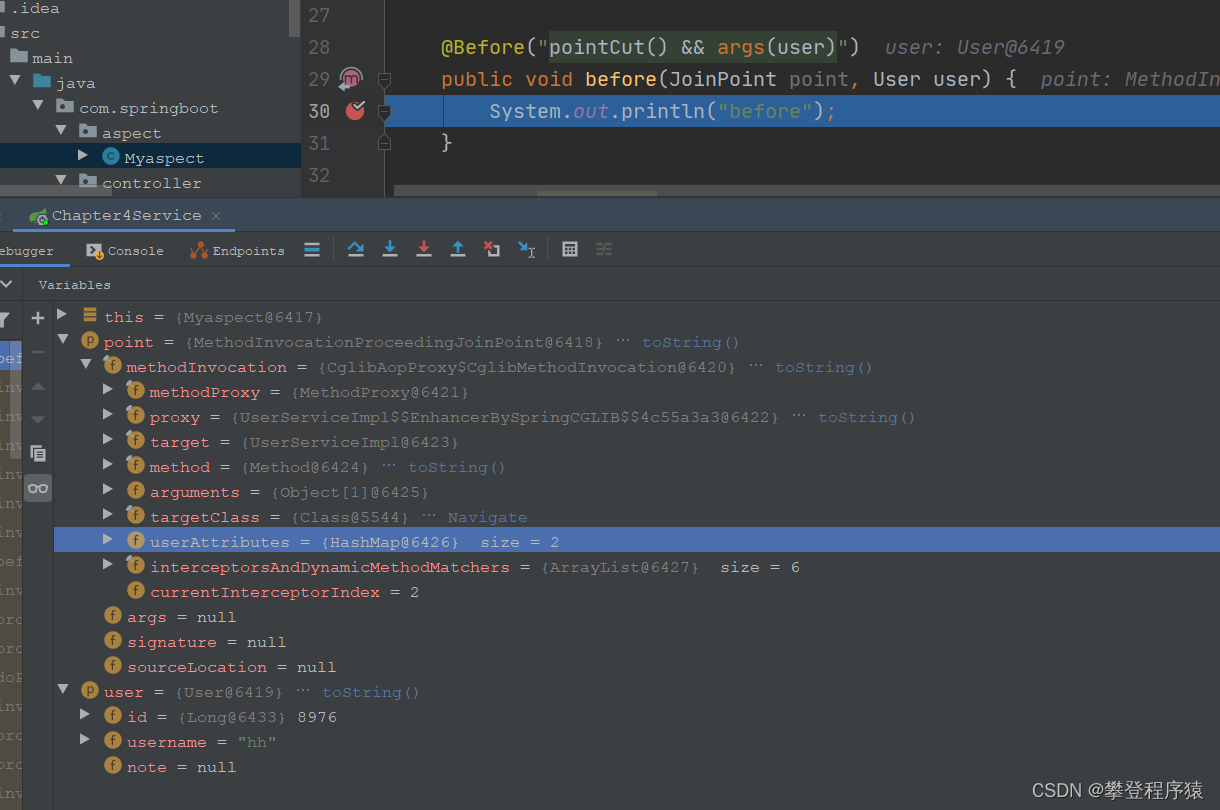Switch to the Endpoints tab
The height and width of the screenshot is (810, 1220).
tap(237, 251)
